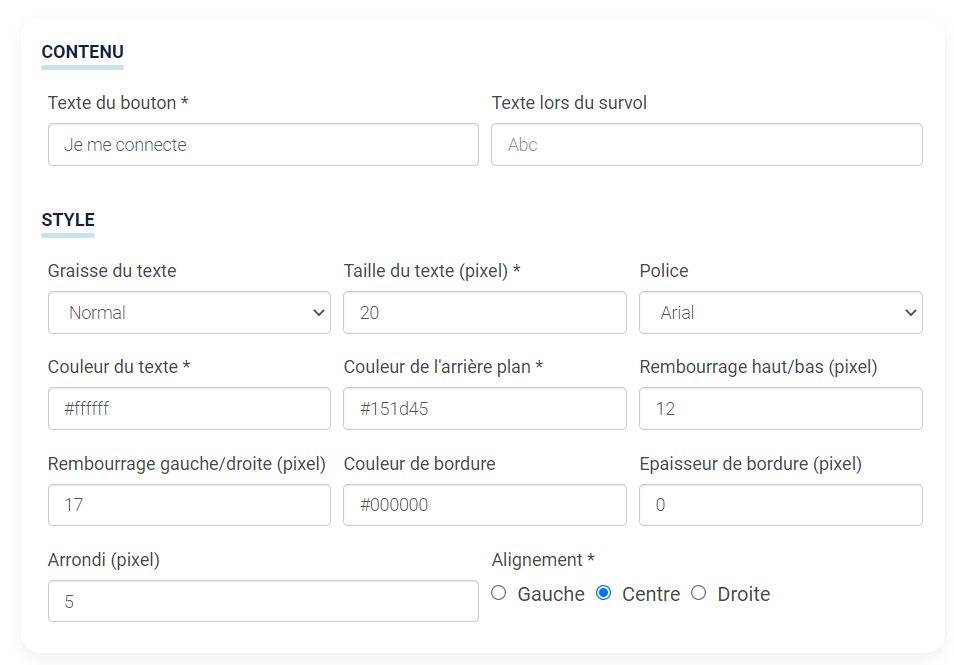
Task: Click the Couleur de l'arrière plan field
Action: [485, 409]
